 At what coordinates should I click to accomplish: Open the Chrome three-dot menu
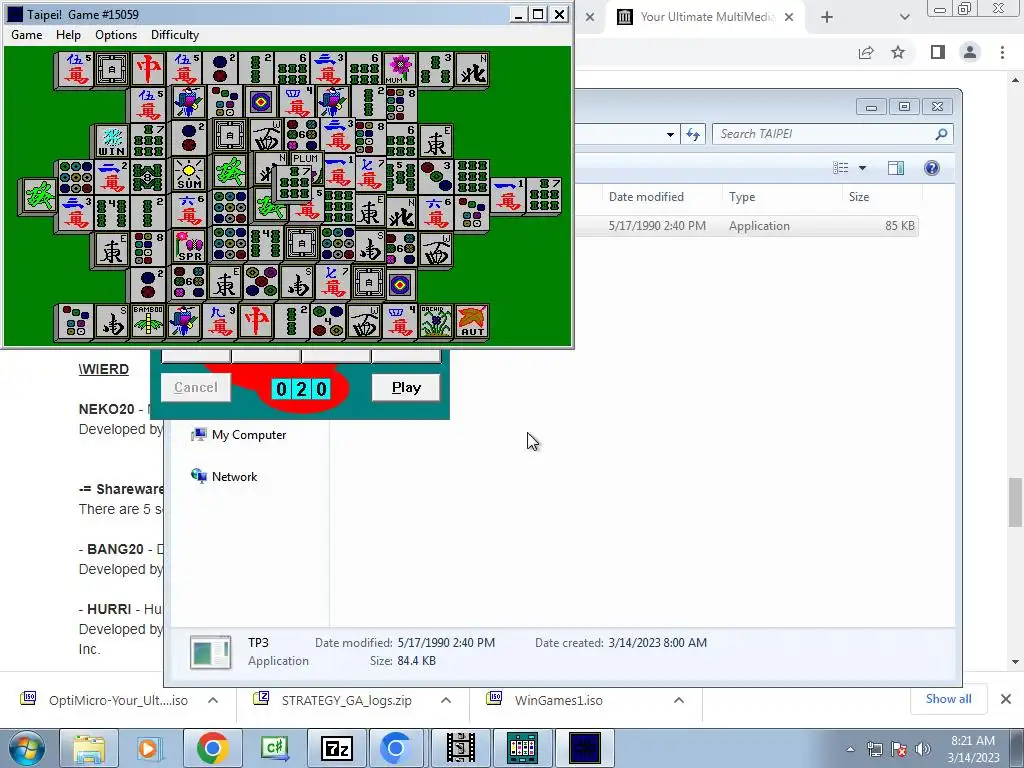click(1002, 52)
